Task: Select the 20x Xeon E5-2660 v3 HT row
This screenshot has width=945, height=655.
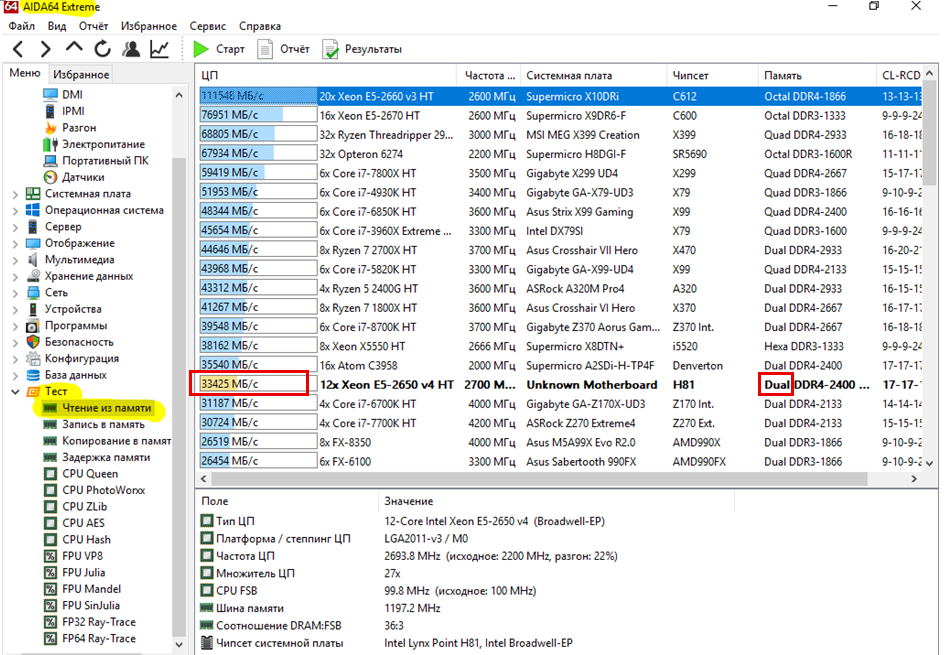Action: (560, 96)
